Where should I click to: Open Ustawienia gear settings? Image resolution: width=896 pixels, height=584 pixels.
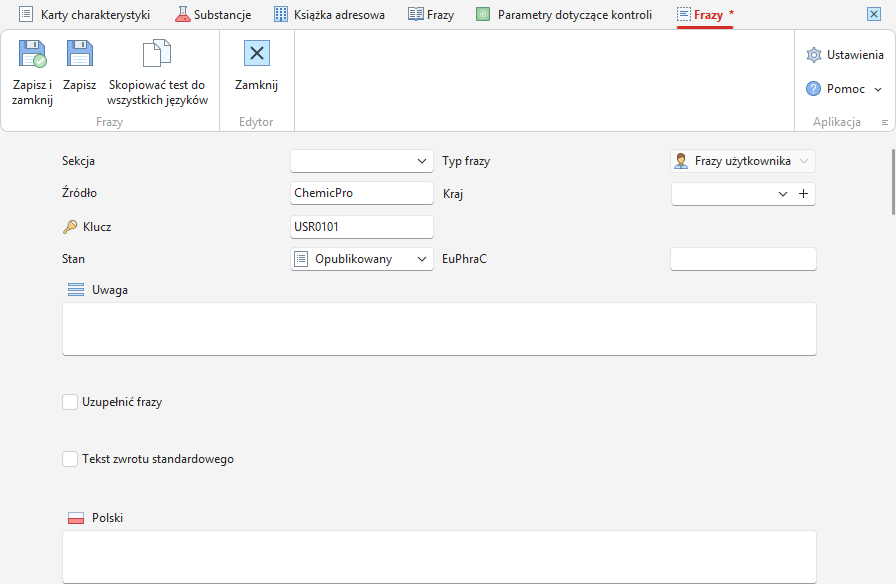tap(814, 55)
